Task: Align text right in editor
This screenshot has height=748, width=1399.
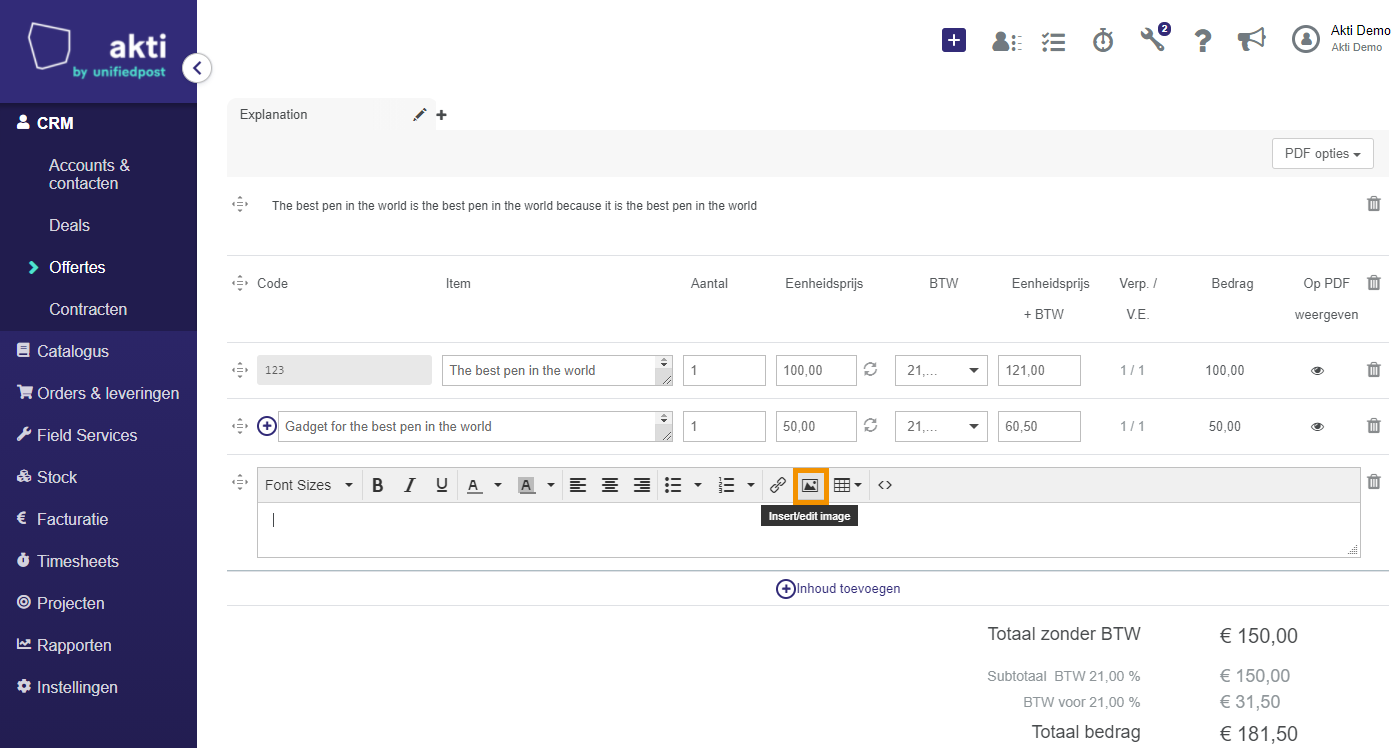Action: 642,485
